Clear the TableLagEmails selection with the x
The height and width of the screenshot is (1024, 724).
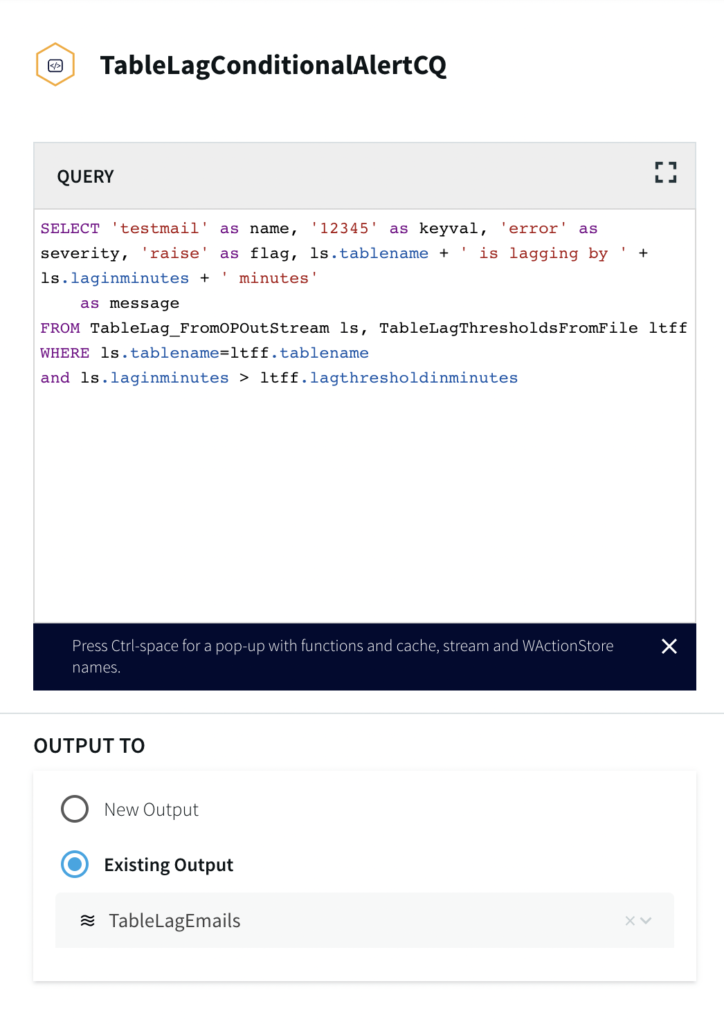pyautogui.click(x=630, y=921)
